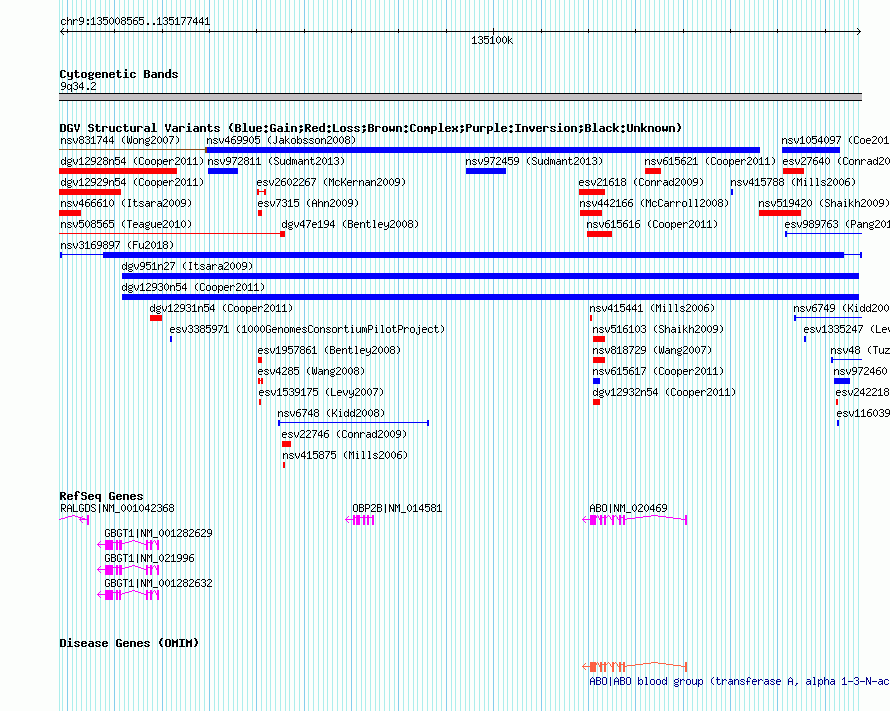Open GBGT1|NM_001282629 gene label

(158, 533)
